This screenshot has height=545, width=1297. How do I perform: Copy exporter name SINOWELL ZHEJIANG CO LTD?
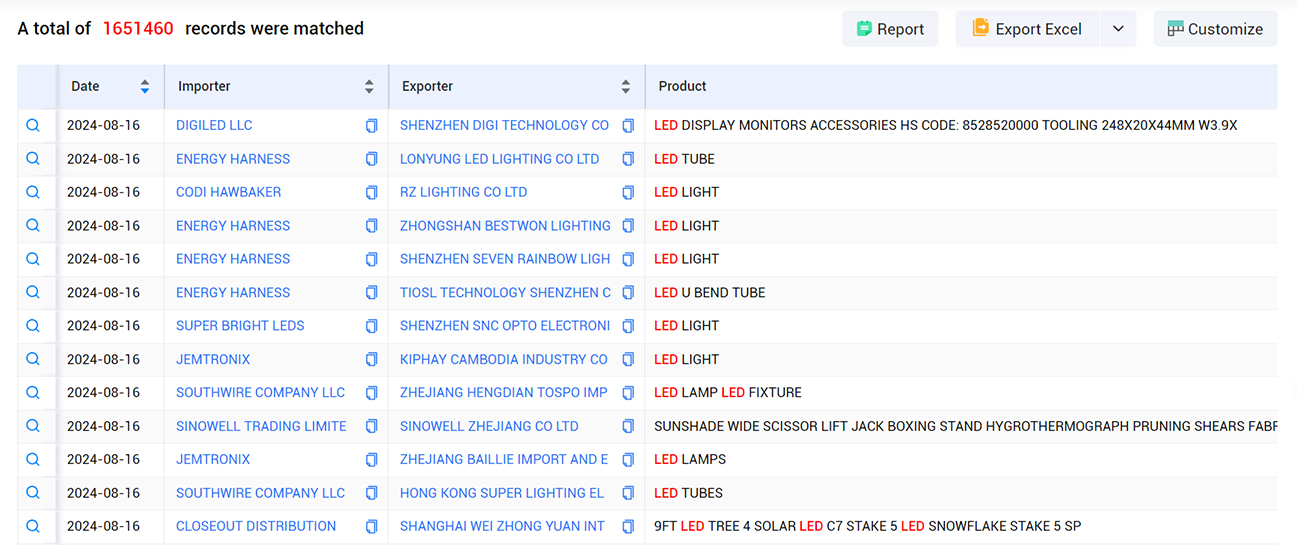[628, 426]
